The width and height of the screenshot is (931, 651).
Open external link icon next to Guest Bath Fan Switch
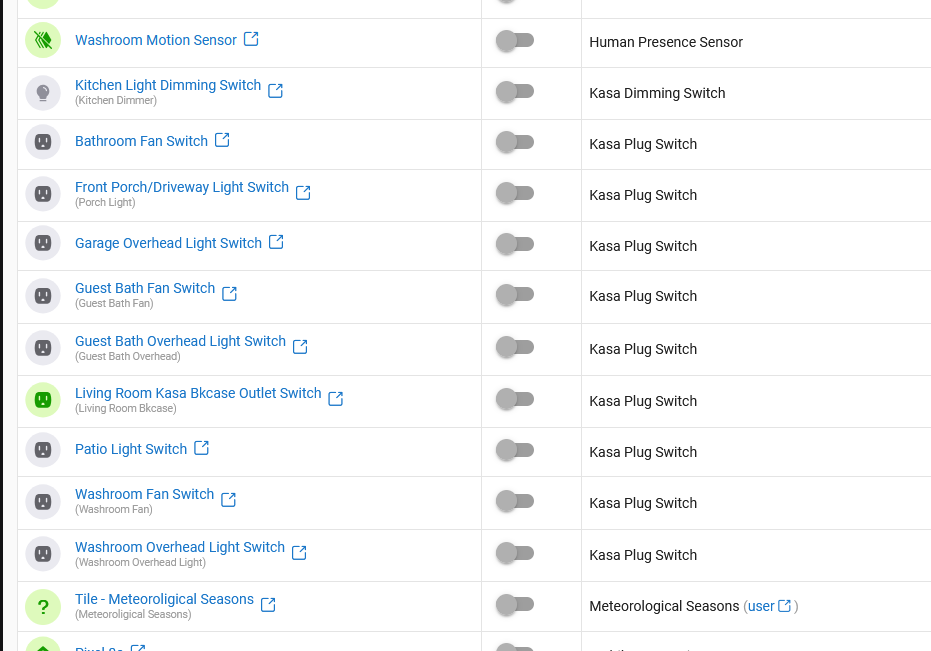click(229, 293)
